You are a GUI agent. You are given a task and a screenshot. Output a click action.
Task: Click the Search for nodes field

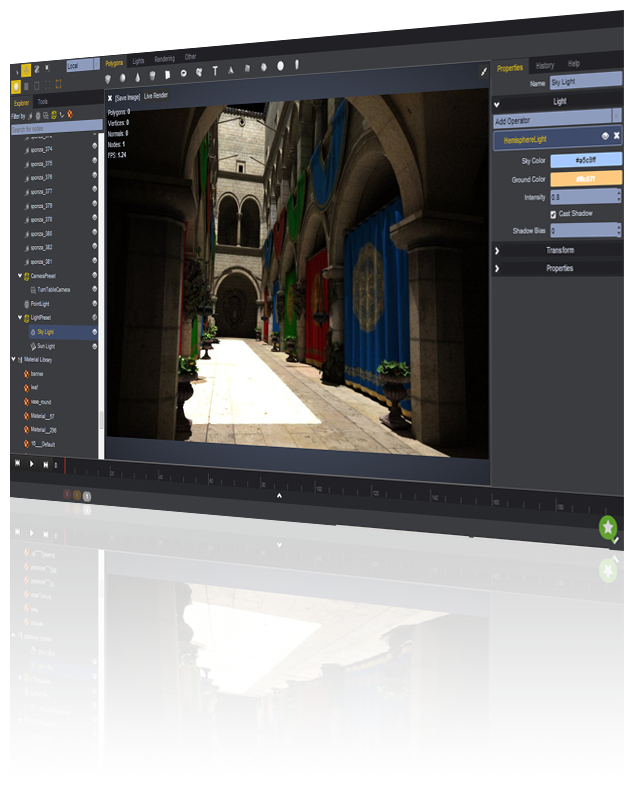coord(55,130)
